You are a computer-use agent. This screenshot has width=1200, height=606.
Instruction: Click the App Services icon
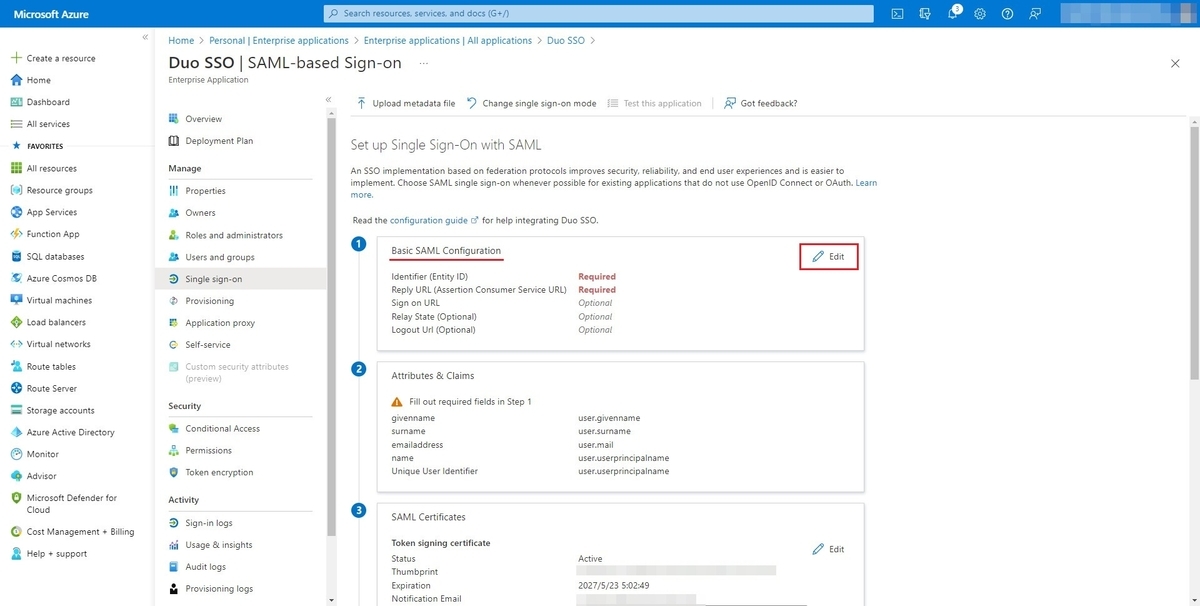point(17,212)
